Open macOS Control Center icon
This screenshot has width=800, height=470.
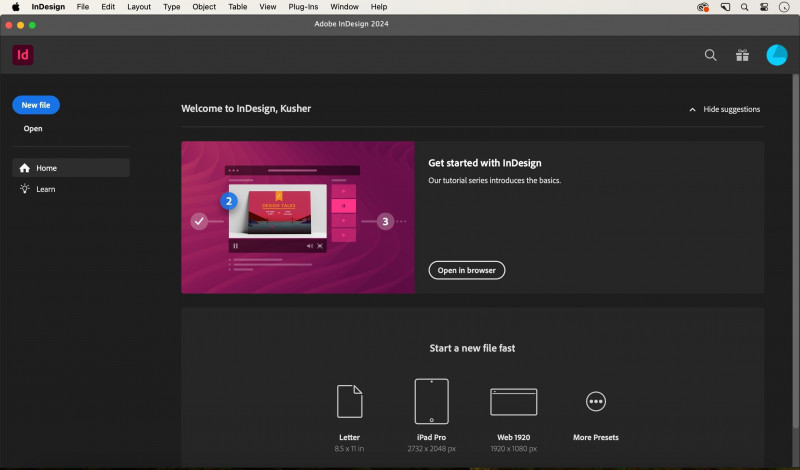765,7
